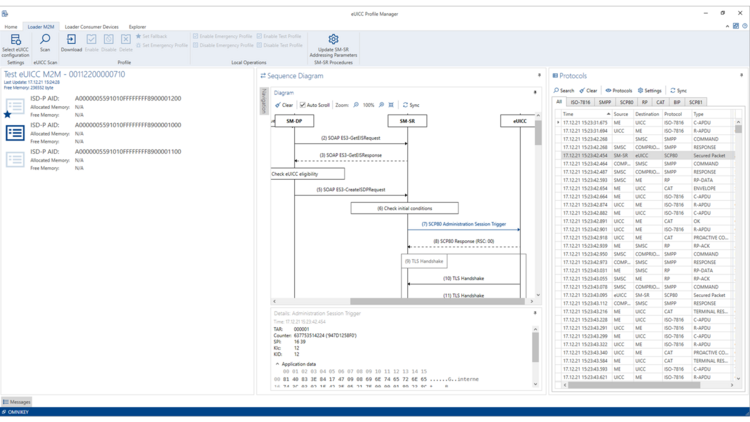
Task: Pin the Sequence Diagram panel
Action: pos(539,76)
